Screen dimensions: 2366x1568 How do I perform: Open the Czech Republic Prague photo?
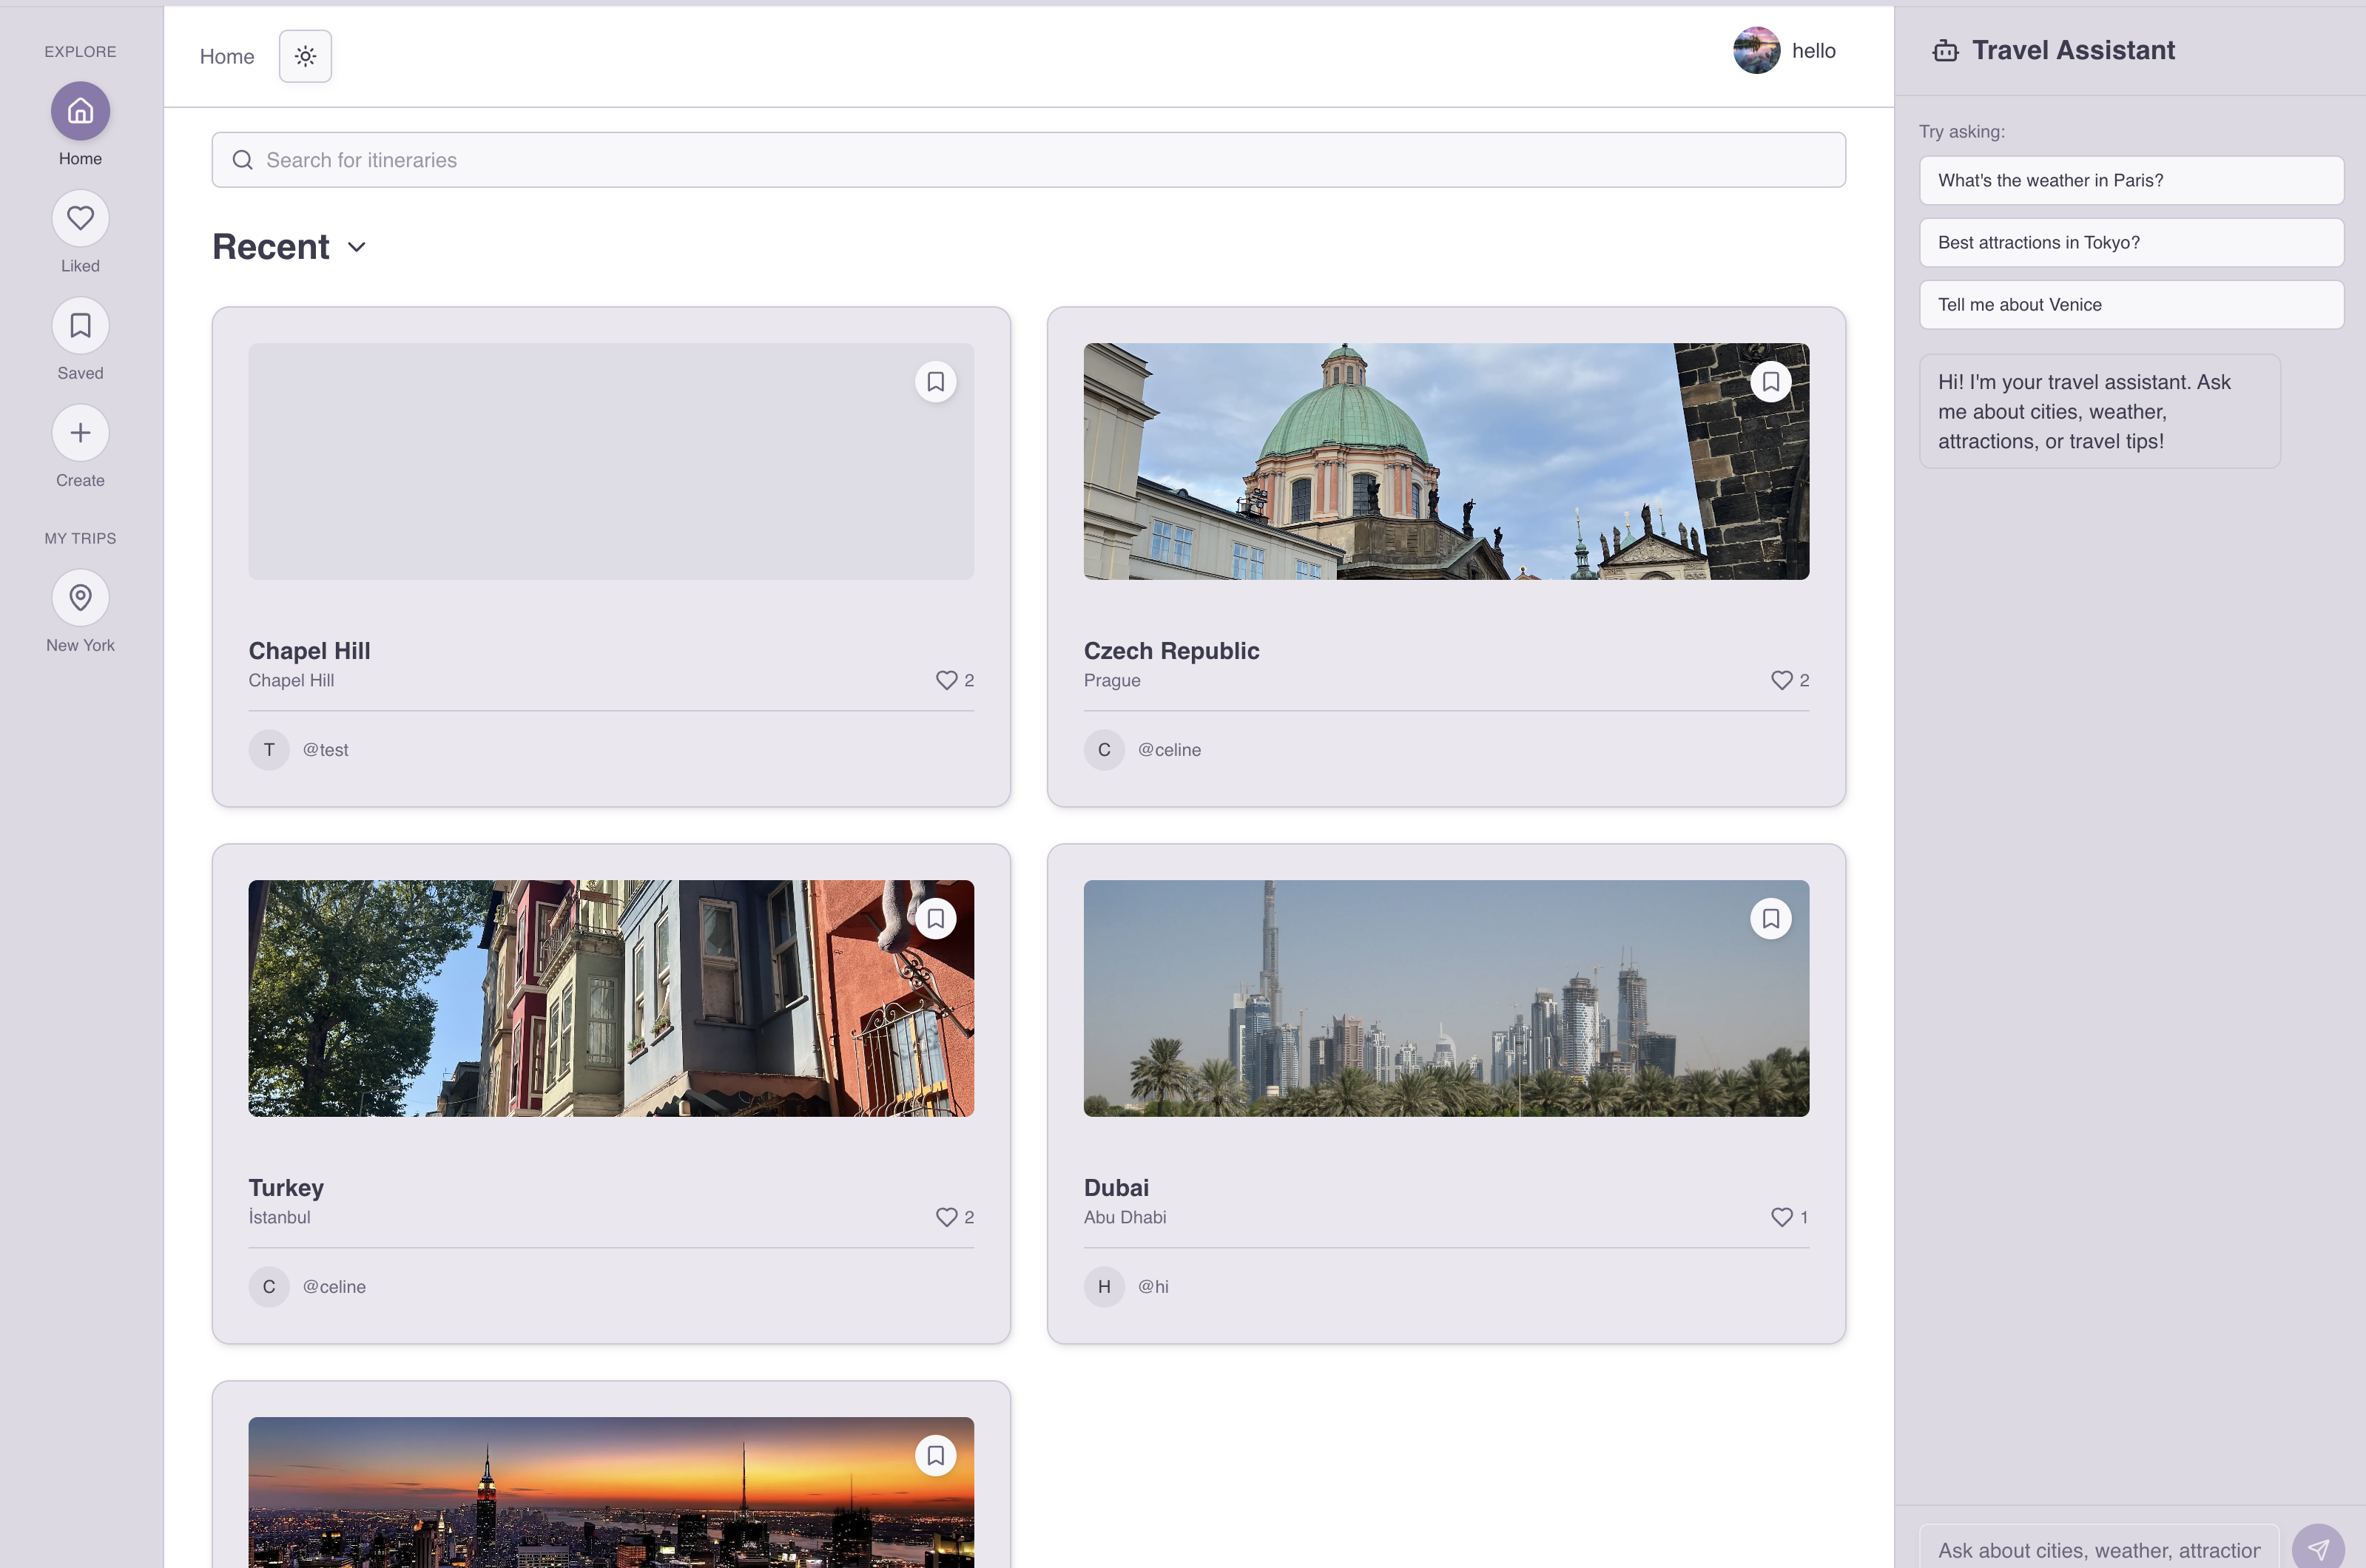click(x=1446, y=462)
